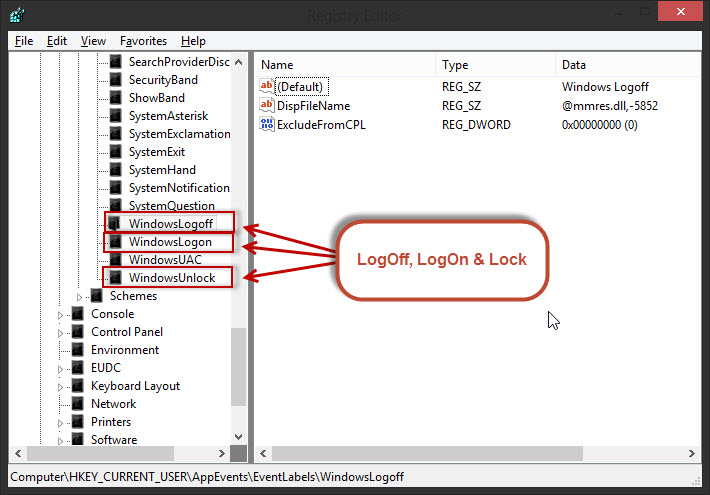Select the WindowsUAC key folder icon

click(116, 260)
